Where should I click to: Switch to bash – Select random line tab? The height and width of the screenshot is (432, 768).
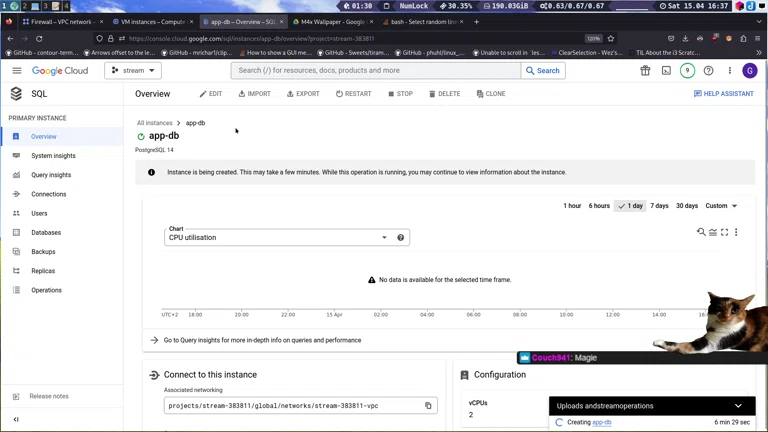(x=423, y=22)
